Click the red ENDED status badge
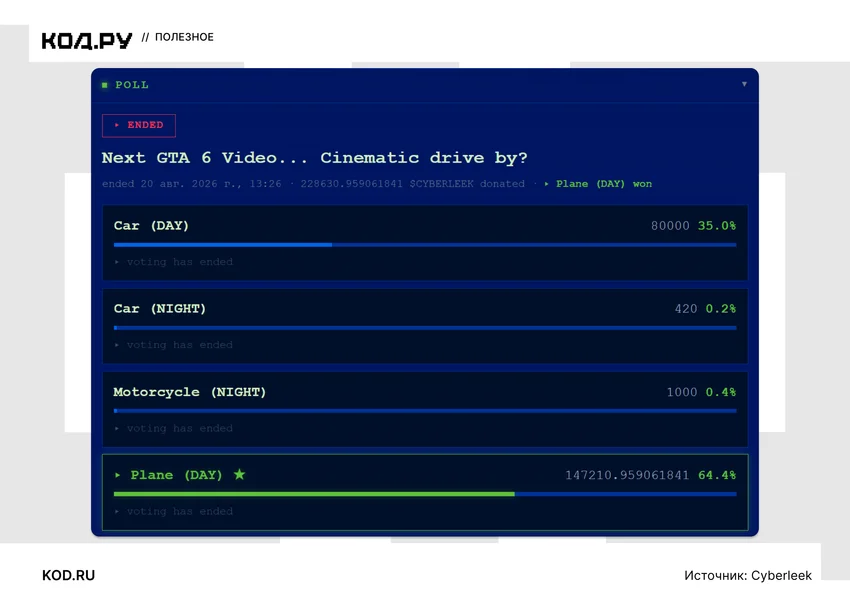850x605 pixels. (139, 125)
